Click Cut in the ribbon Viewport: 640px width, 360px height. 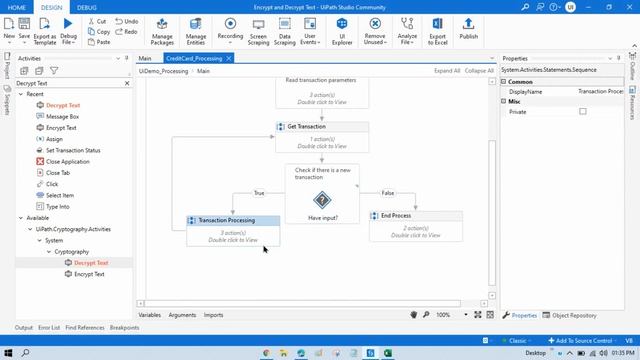97,21
